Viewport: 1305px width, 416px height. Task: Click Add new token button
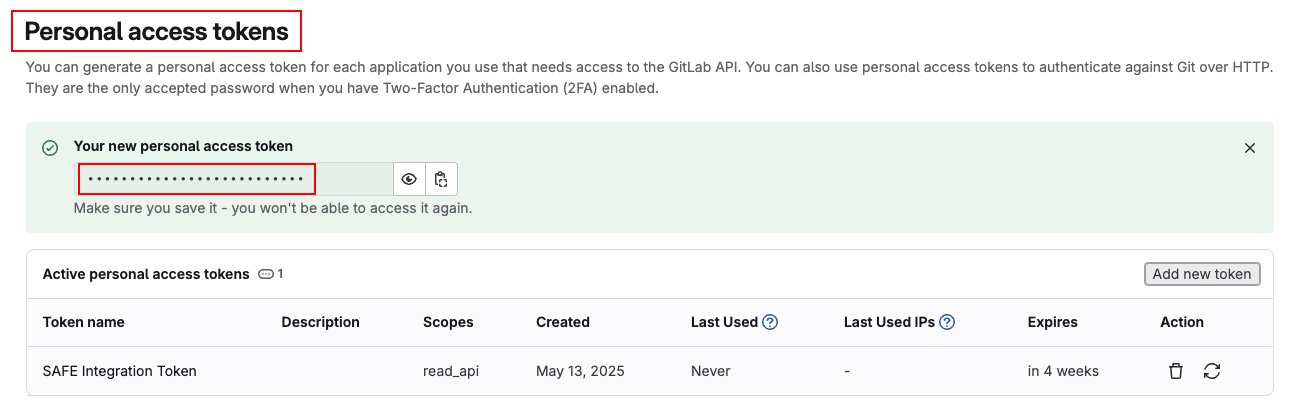click(1202, 274)
